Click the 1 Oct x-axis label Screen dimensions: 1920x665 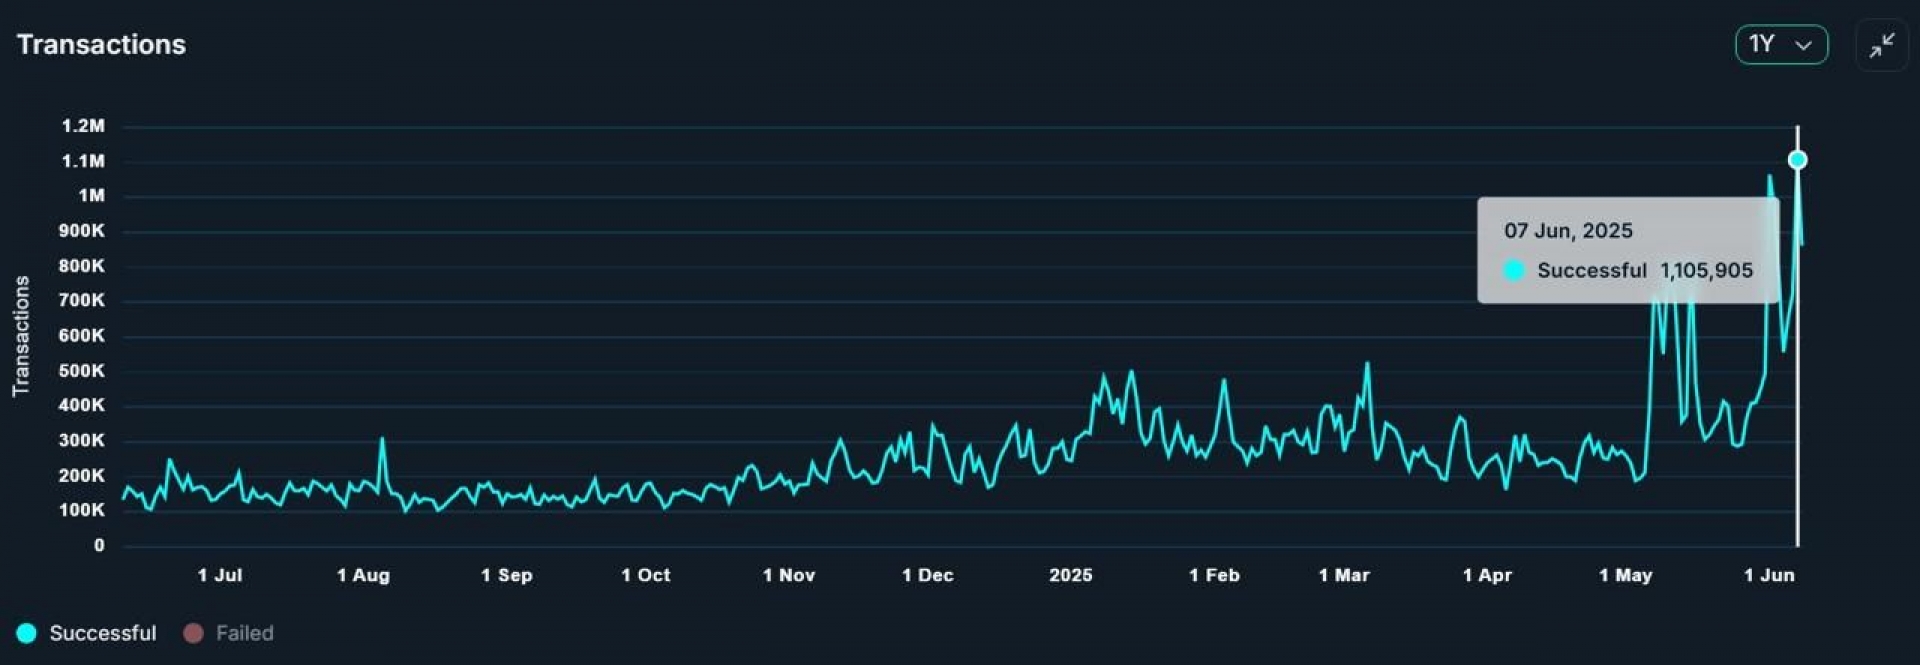pyautogui.click(x=646, y=575)
